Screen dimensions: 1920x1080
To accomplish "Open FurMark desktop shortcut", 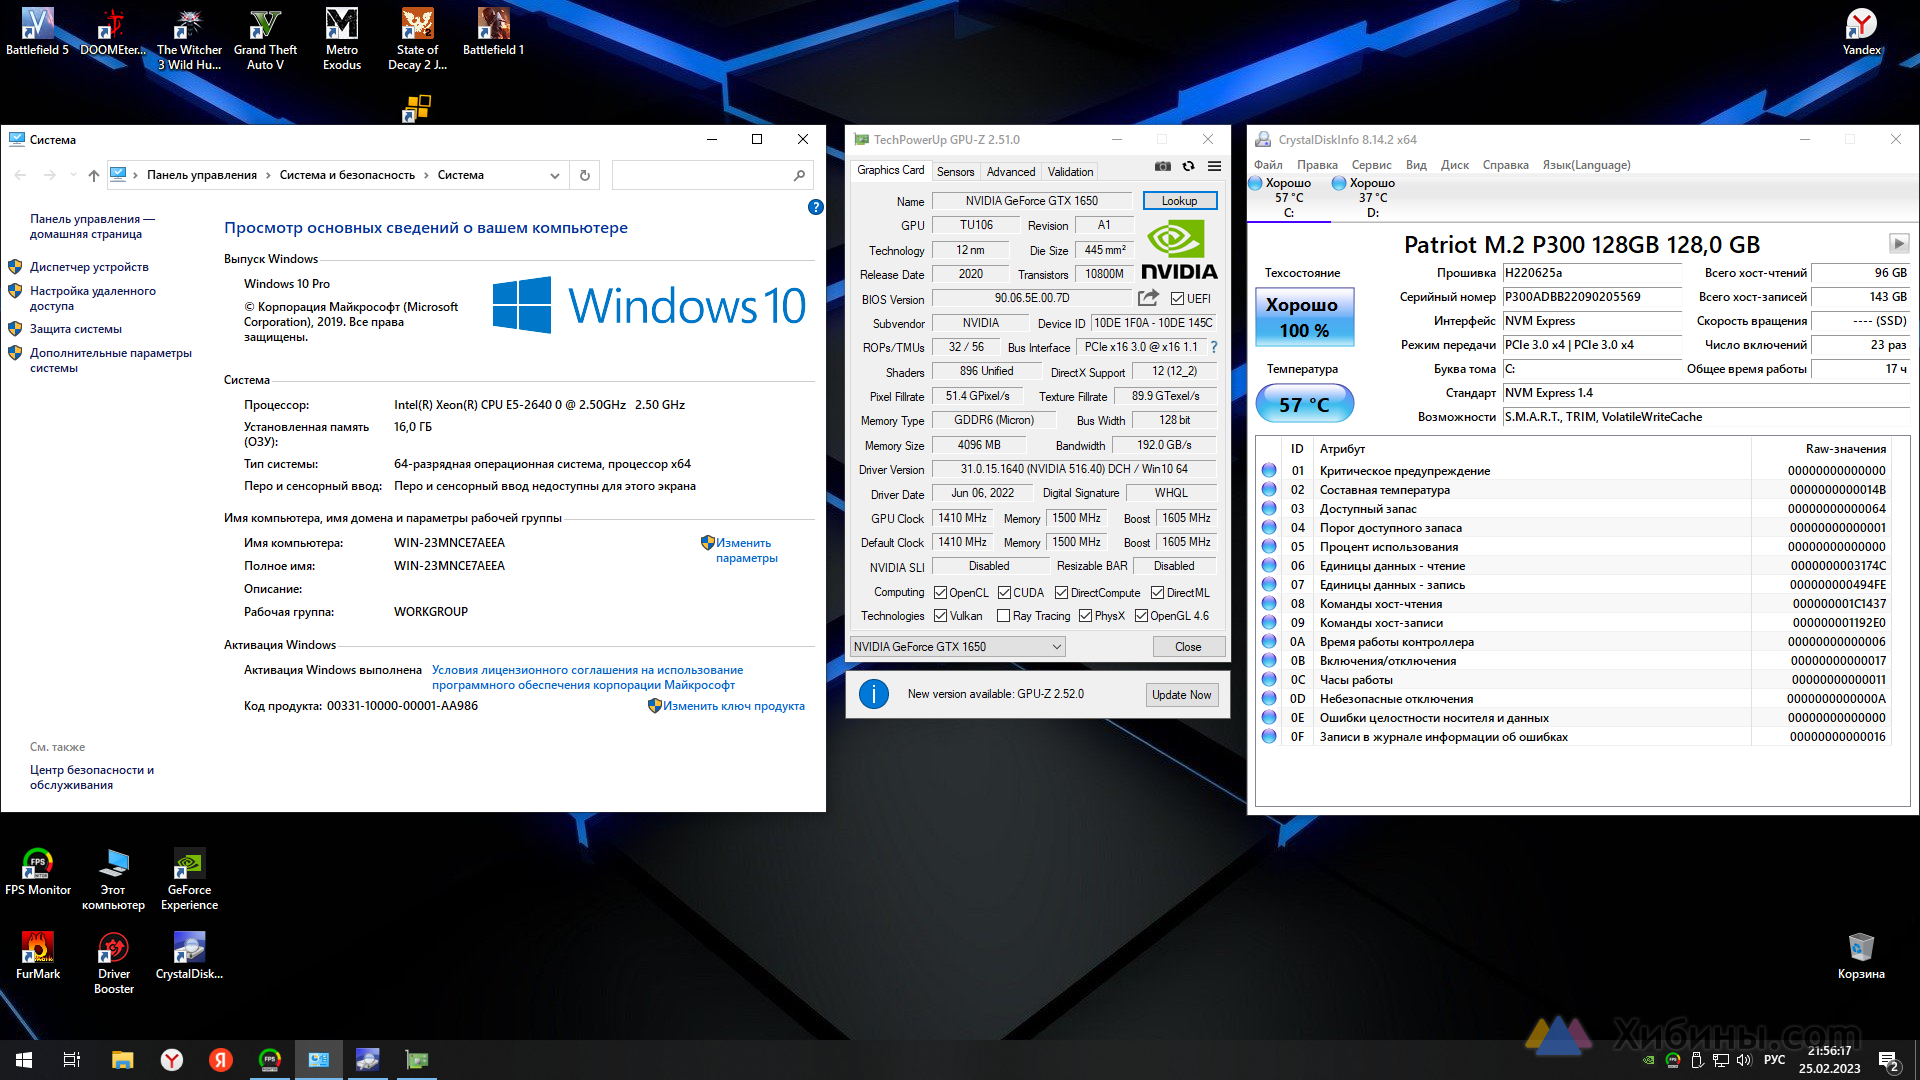I will [38, 956].
